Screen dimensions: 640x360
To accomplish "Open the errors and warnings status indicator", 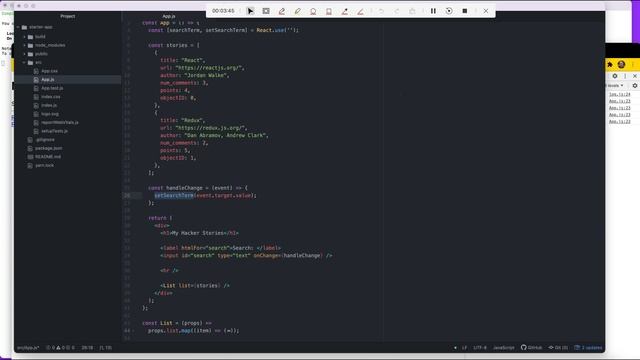I will (60, 348).
